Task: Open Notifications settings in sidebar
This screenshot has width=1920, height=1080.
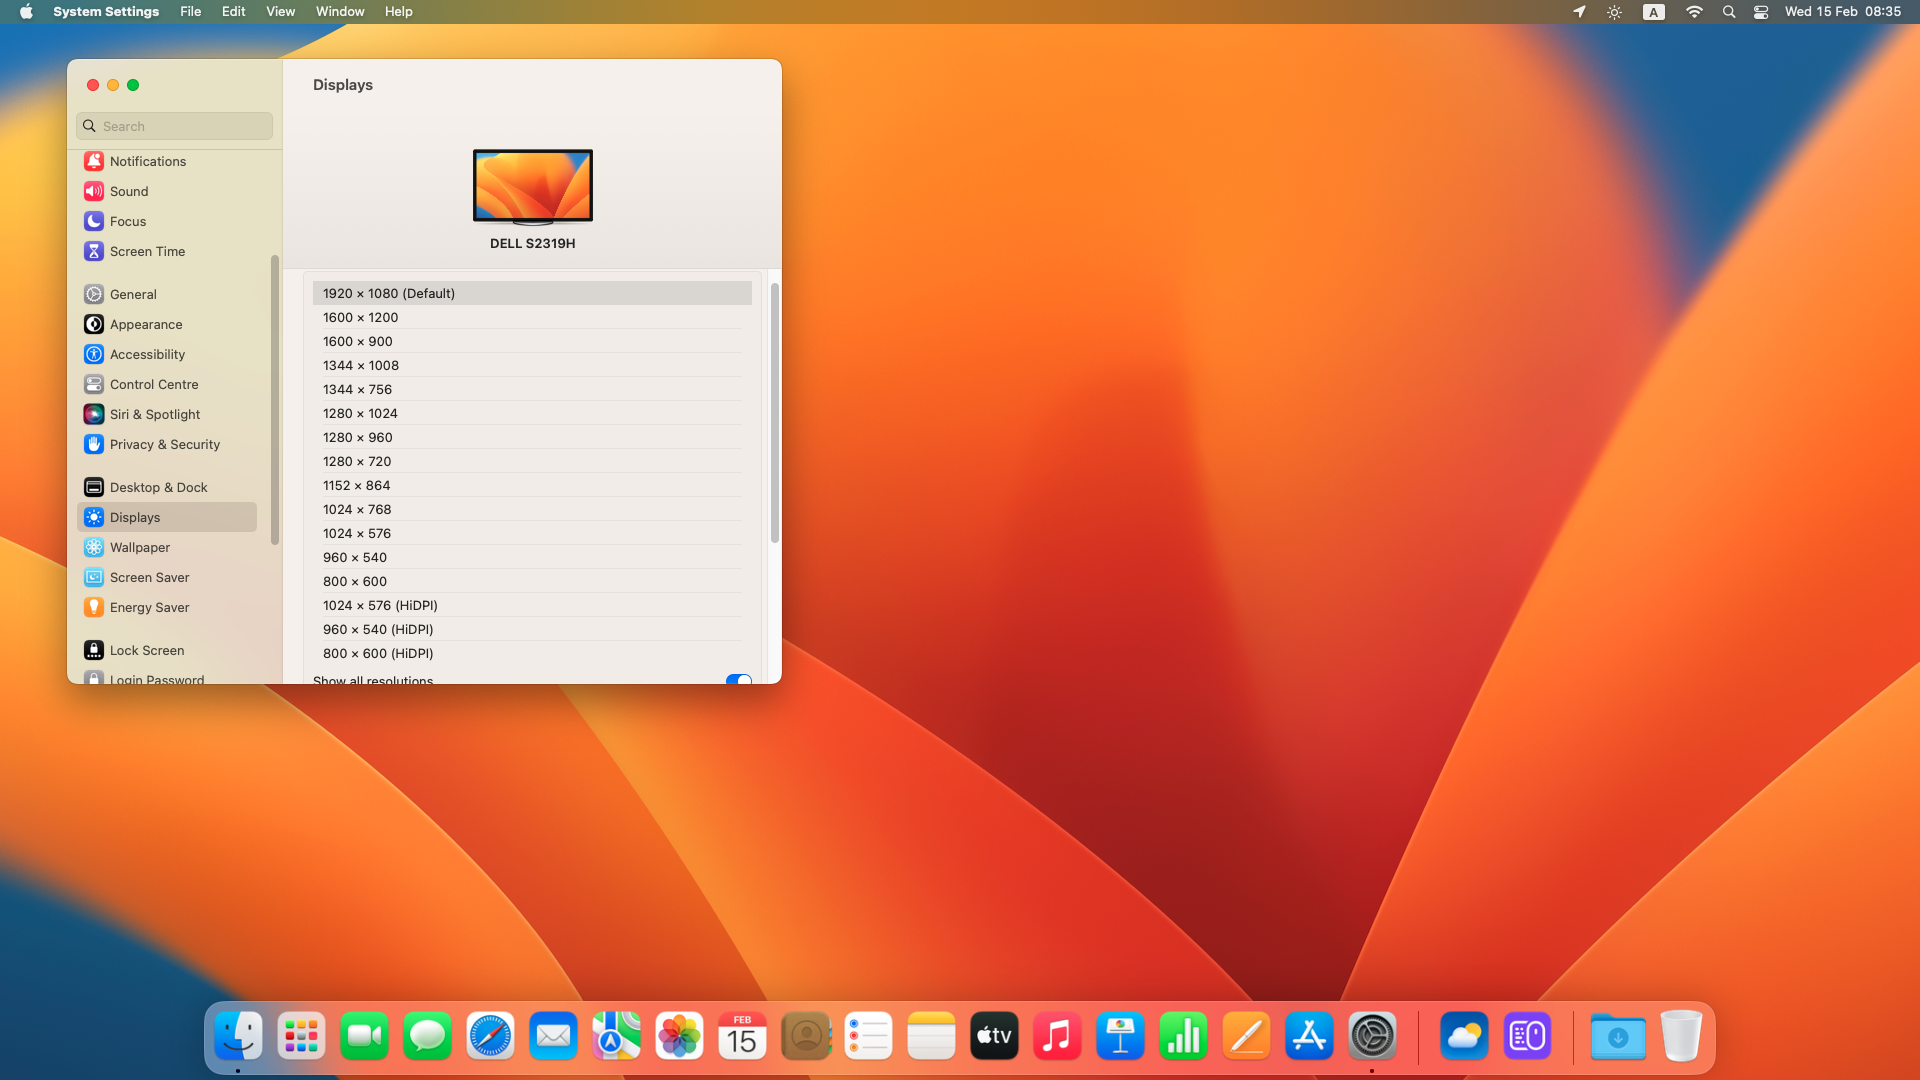Action: point(147,161)
